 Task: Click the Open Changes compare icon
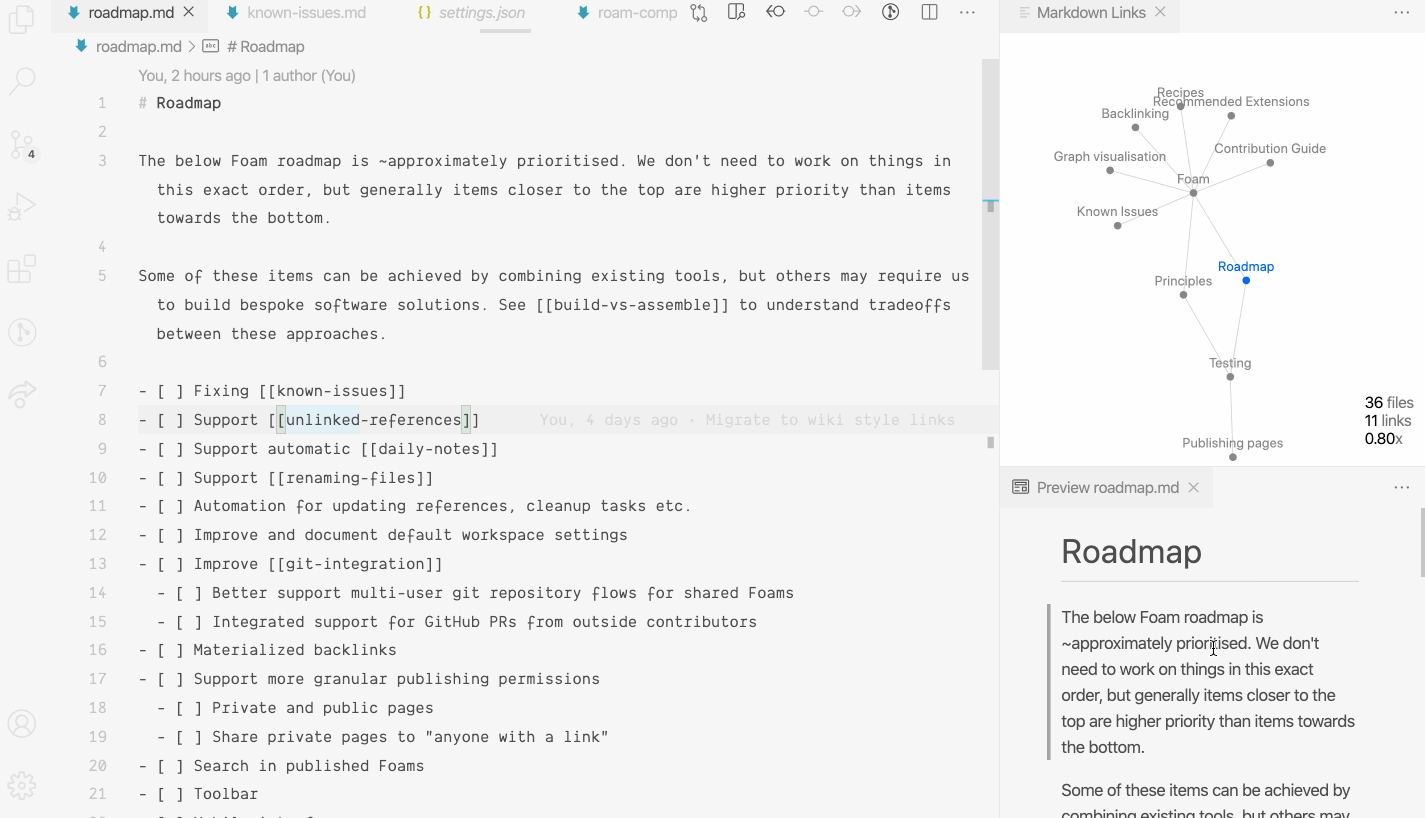click(699, 13)
